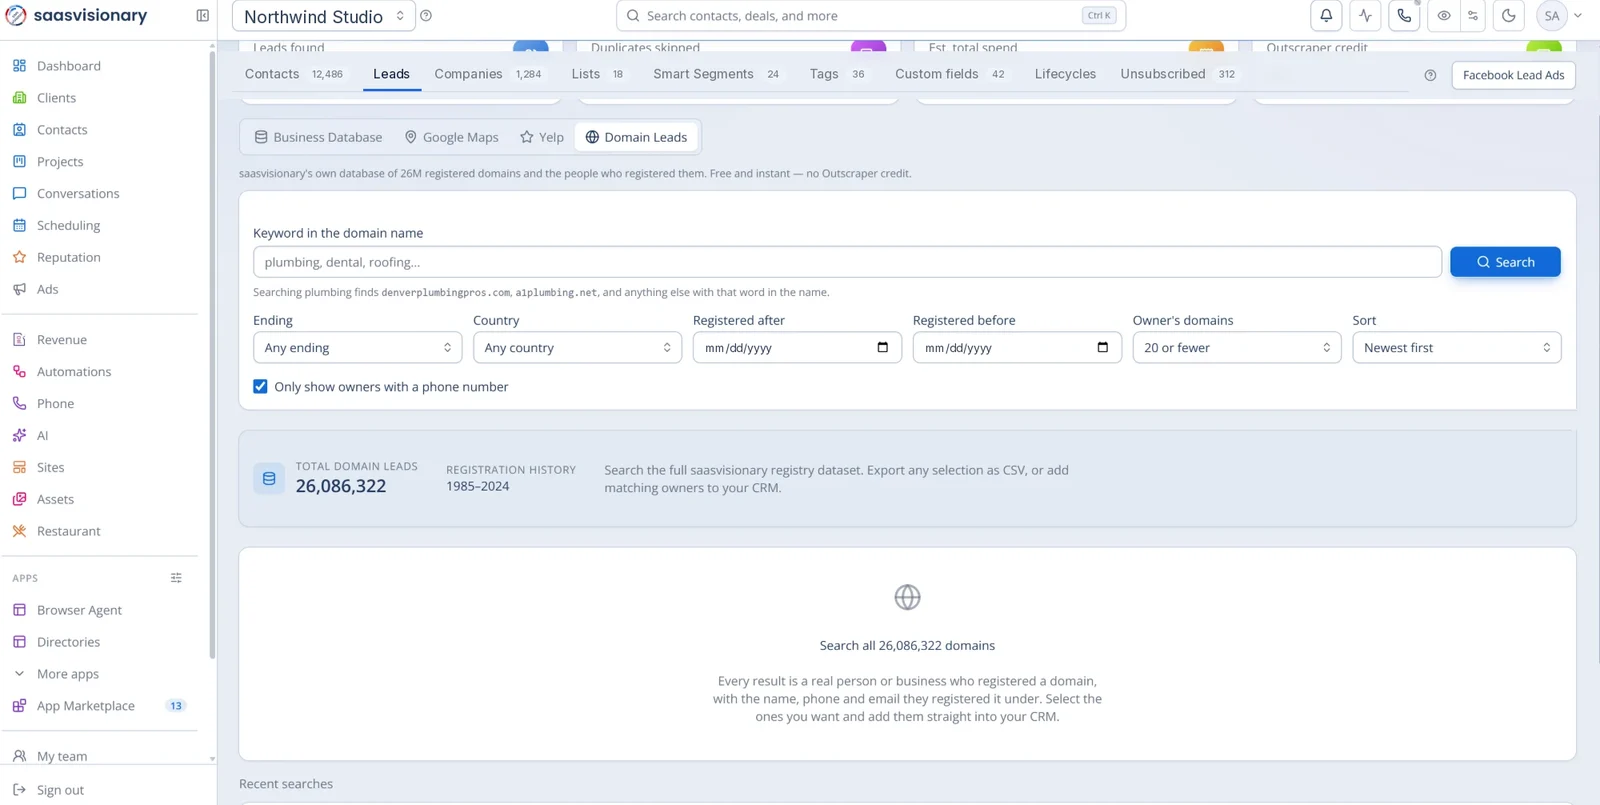This screenshot has width=1600, height=805.
Task: Click the global search contacts box
Action: tap(871, 16)
